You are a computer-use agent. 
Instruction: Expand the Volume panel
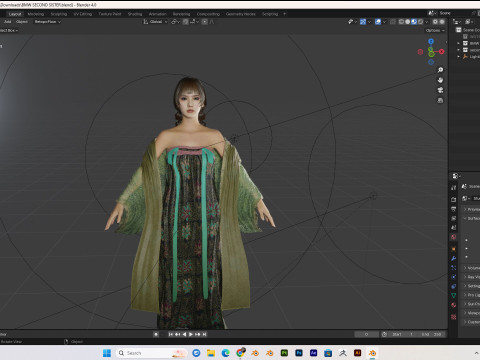(471, 268)
